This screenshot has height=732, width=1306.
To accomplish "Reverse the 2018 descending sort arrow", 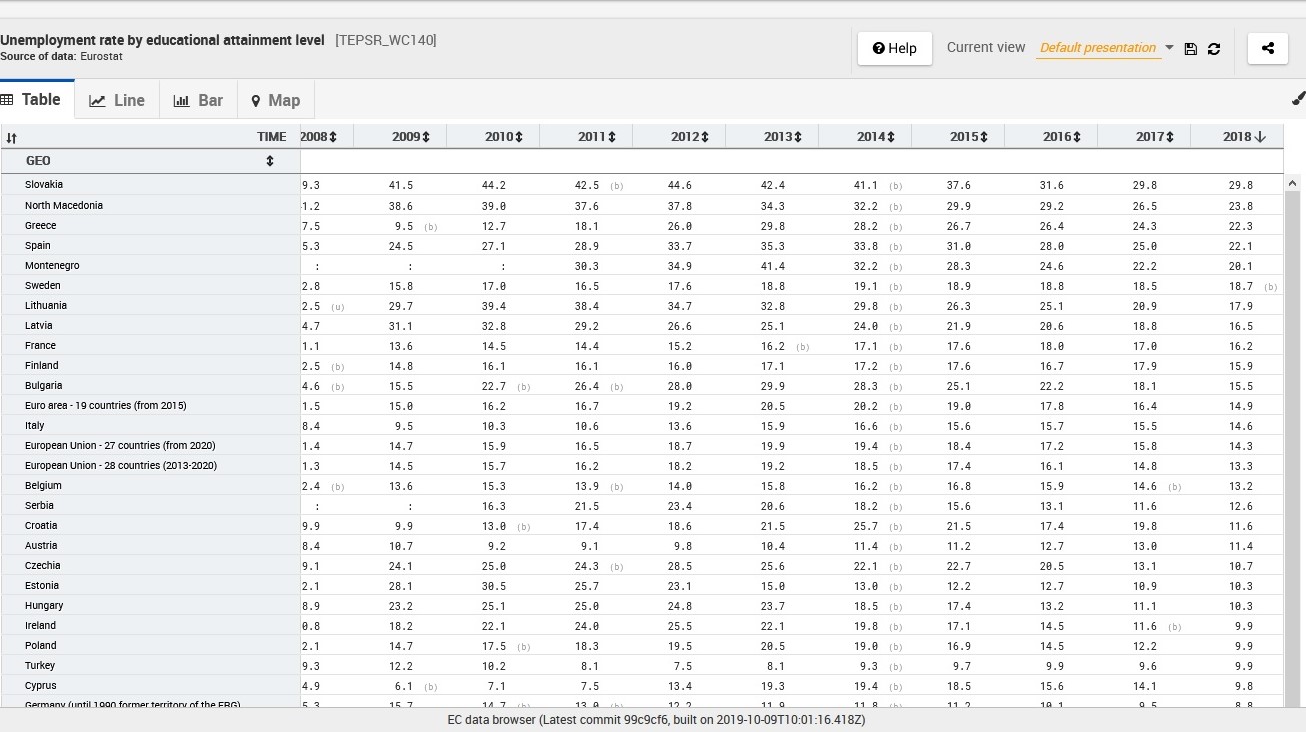I will (1260, 137).
